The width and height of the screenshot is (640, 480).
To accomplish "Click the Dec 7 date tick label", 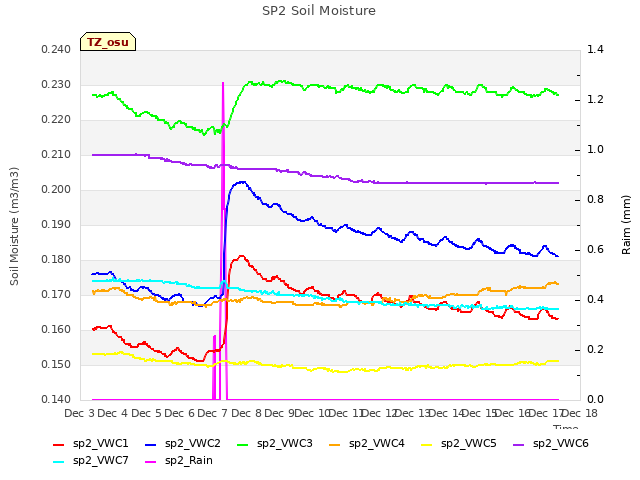I will [x=213, y=413].
